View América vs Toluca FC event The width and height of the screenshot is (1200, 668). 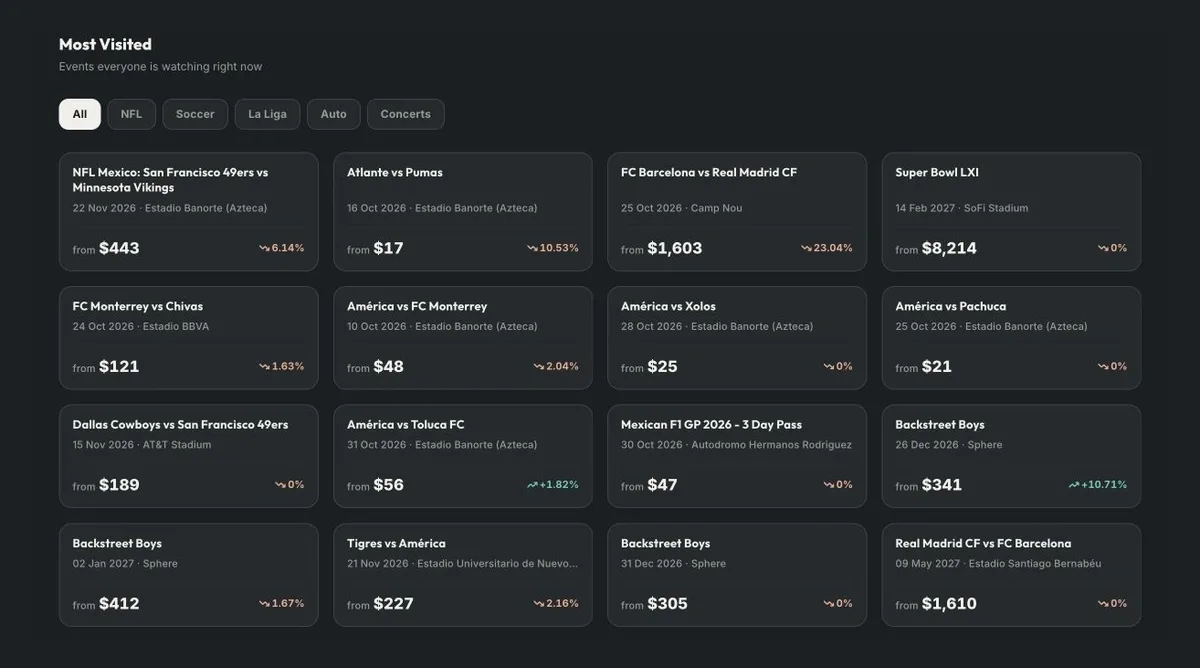pyautogui.click(x=463, y=456)
